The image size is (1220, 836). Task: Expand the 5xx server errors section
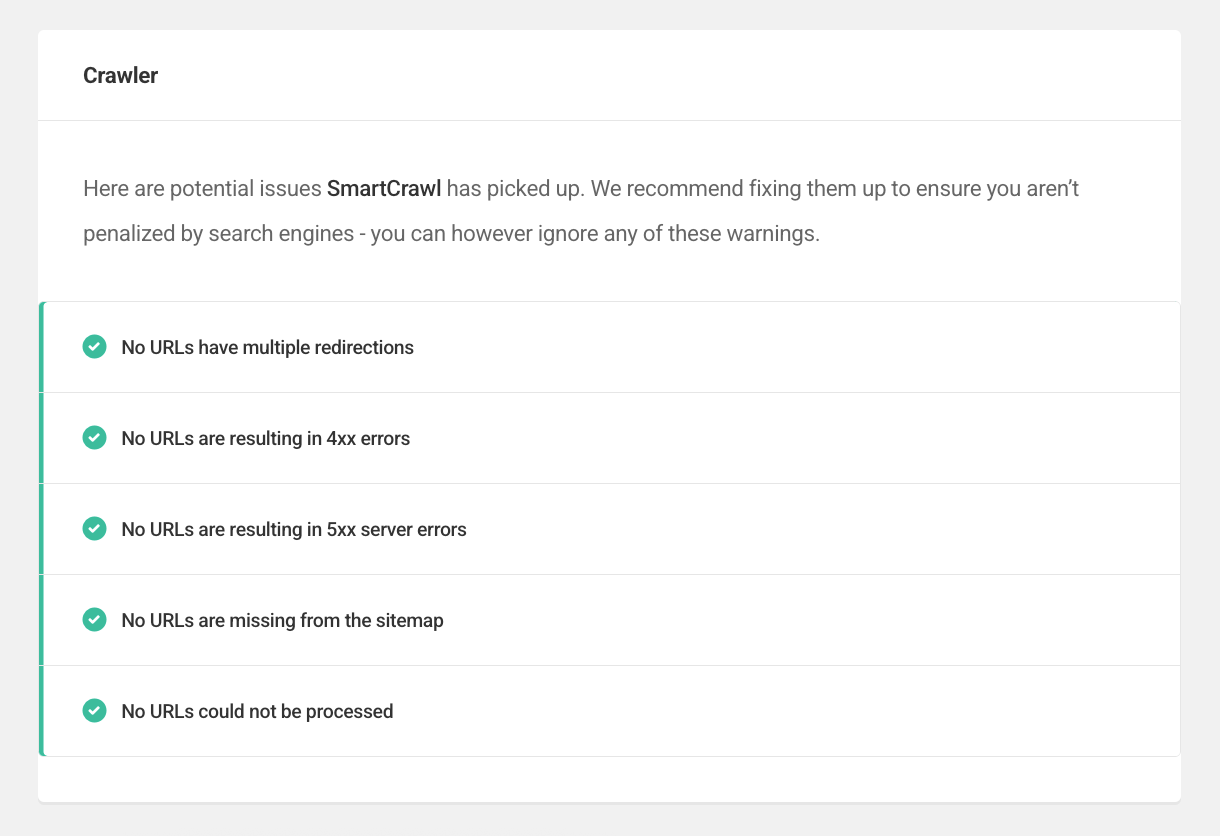pos(610,528)
